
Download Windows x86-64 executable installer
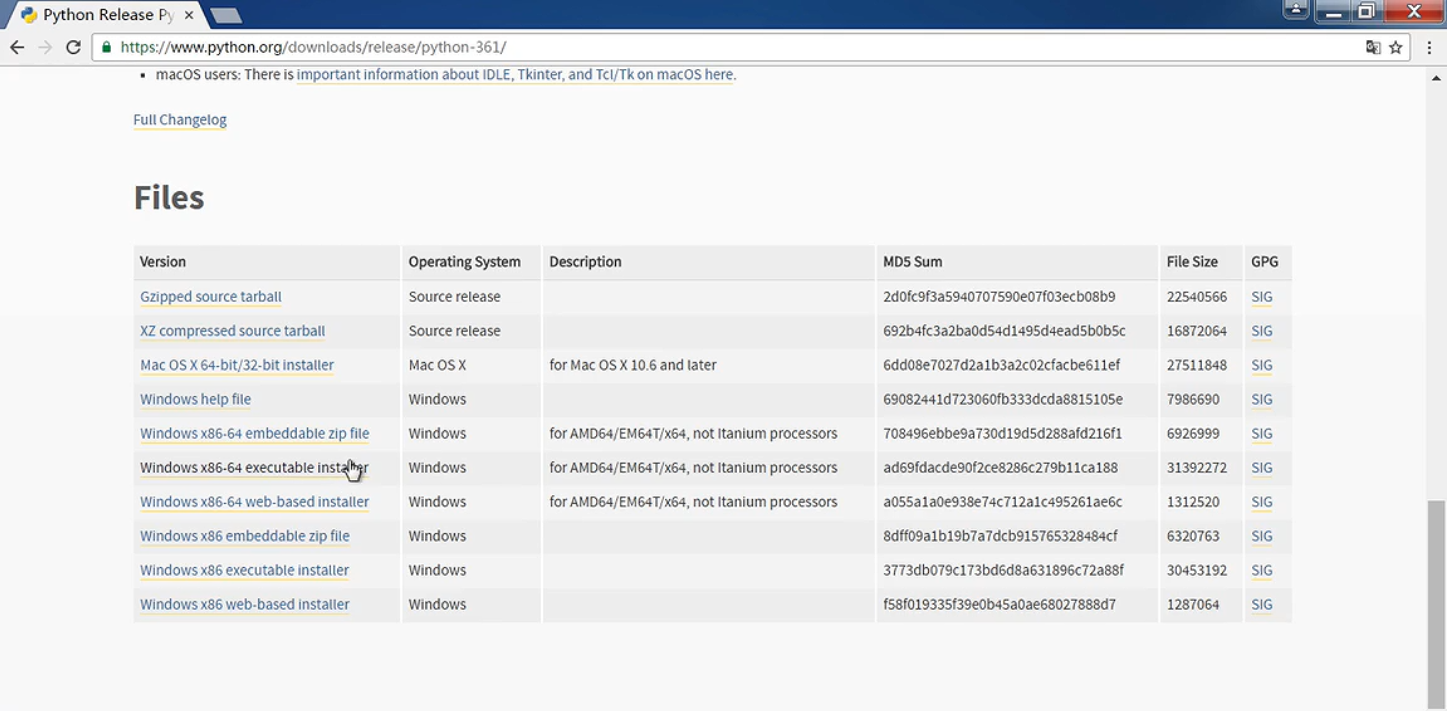click(254, 468)
